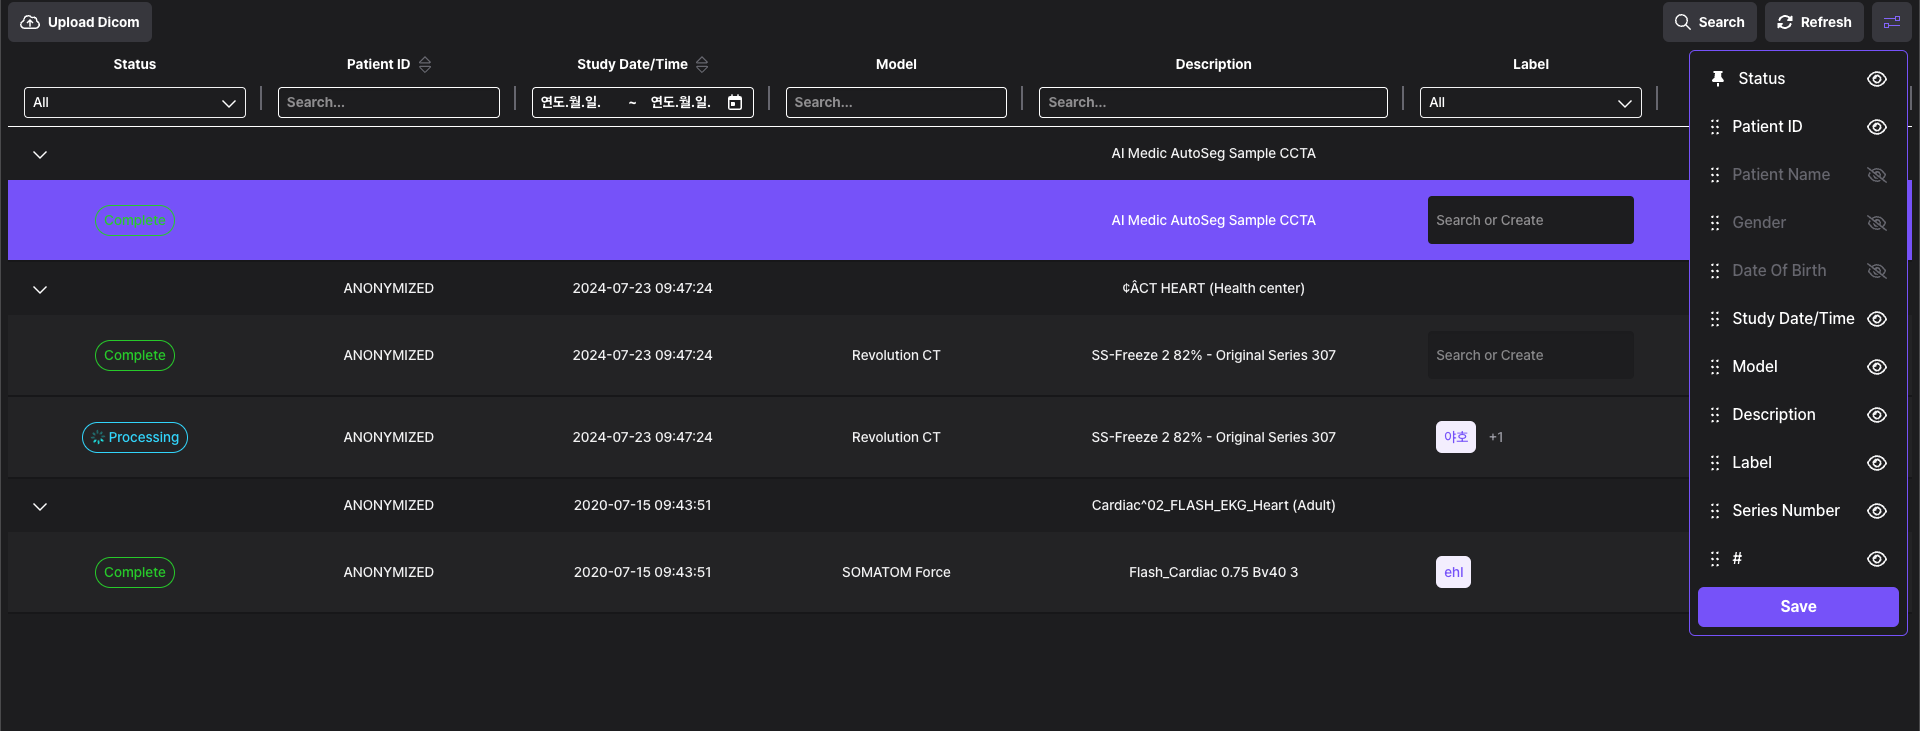The width and height of the screenshot is (1920, 731).
Task: Click Flash_Cardiac 0.75 Bv40 3 description
Action: click(x=1213, y=572)
